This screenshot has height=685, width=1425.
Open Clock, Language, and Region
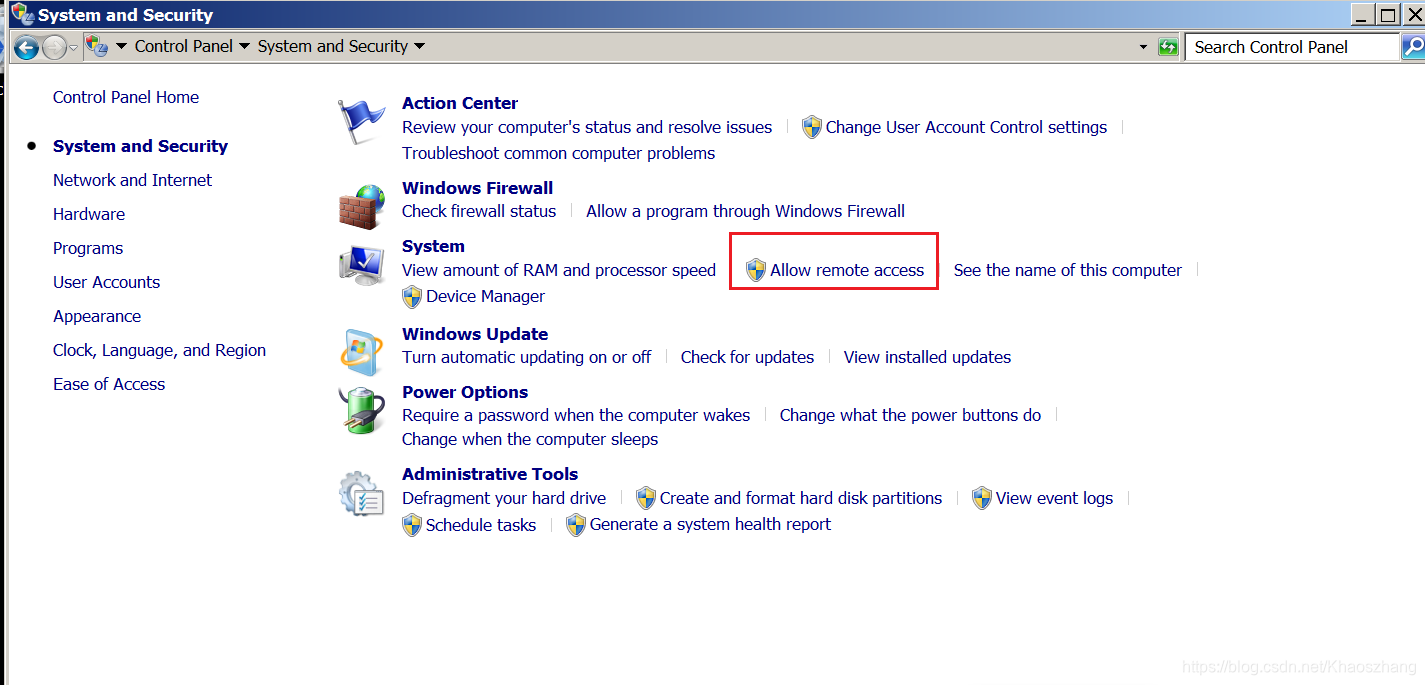160,350
